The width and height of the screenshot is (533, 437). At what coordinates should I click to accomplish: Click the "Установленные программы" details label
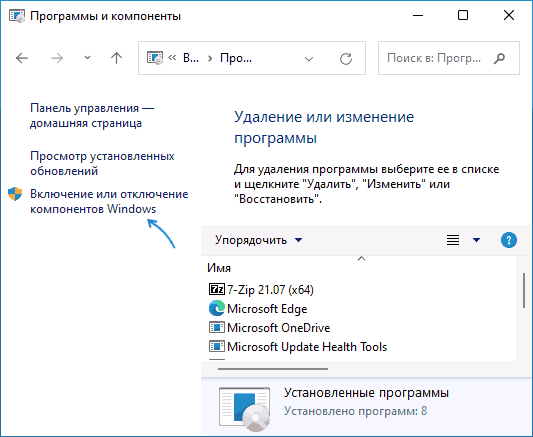coord(366,392)
